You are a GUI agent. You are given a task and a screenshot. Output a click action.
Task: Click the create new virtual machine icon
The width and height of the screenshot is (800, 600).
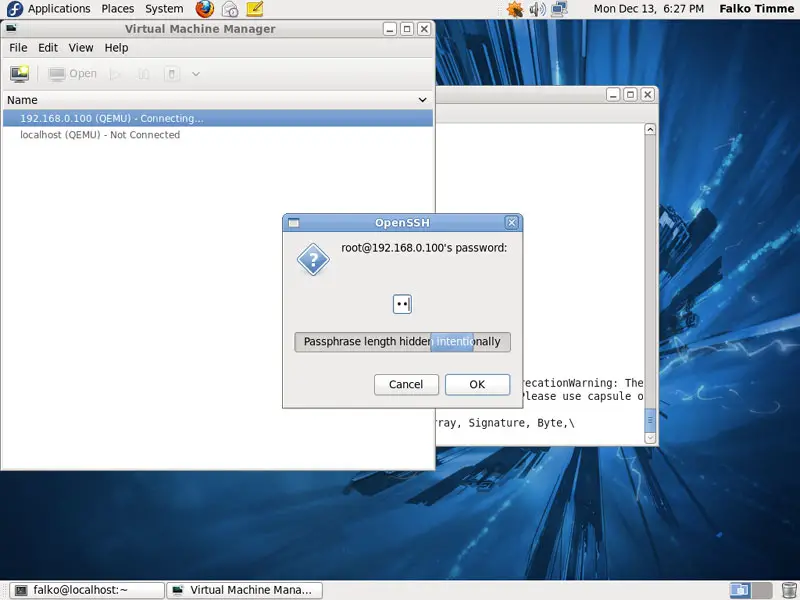(19, 74)
